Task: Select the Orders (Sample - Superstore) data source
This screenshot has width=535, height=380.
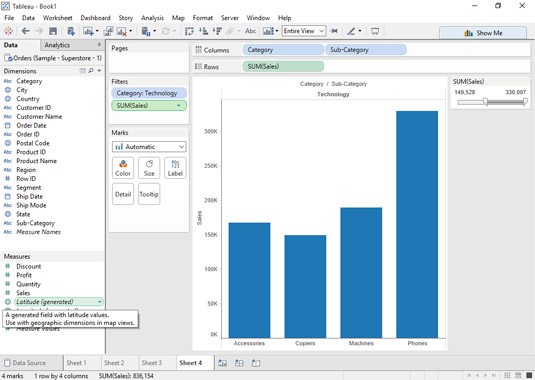Action: 53,58
